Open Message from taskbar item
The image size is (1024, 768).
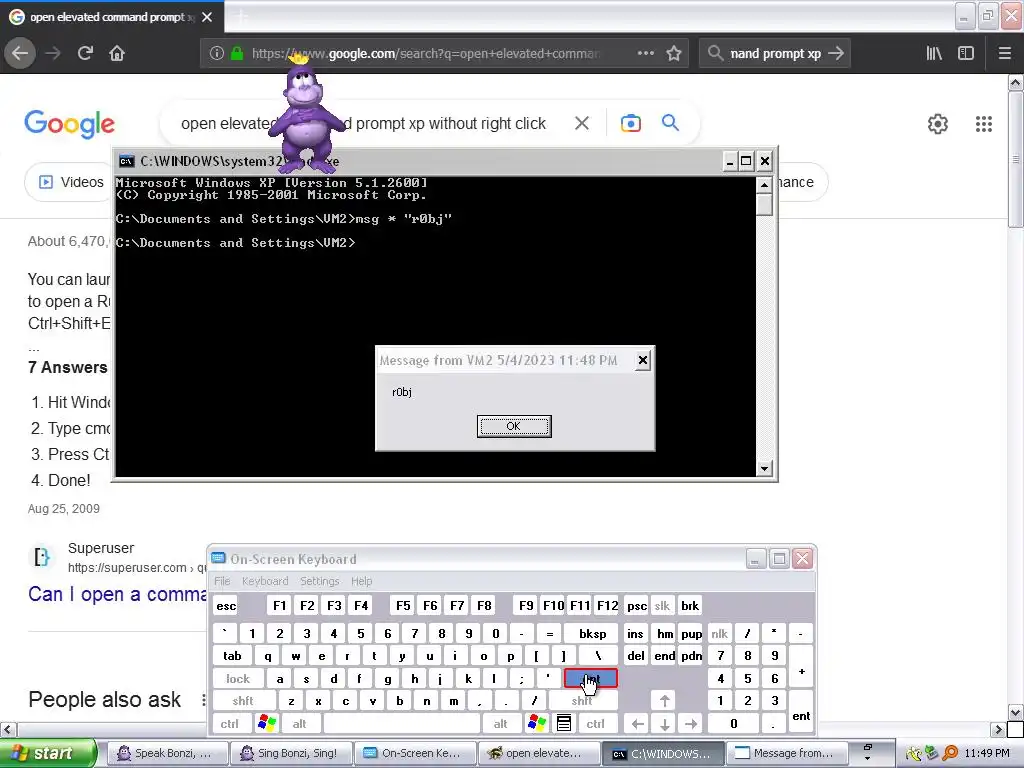coord(787,753)
